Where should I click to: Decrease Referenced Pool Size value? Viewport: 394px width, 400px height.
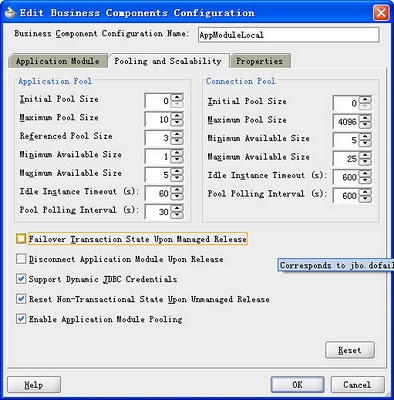pos(177,141)
